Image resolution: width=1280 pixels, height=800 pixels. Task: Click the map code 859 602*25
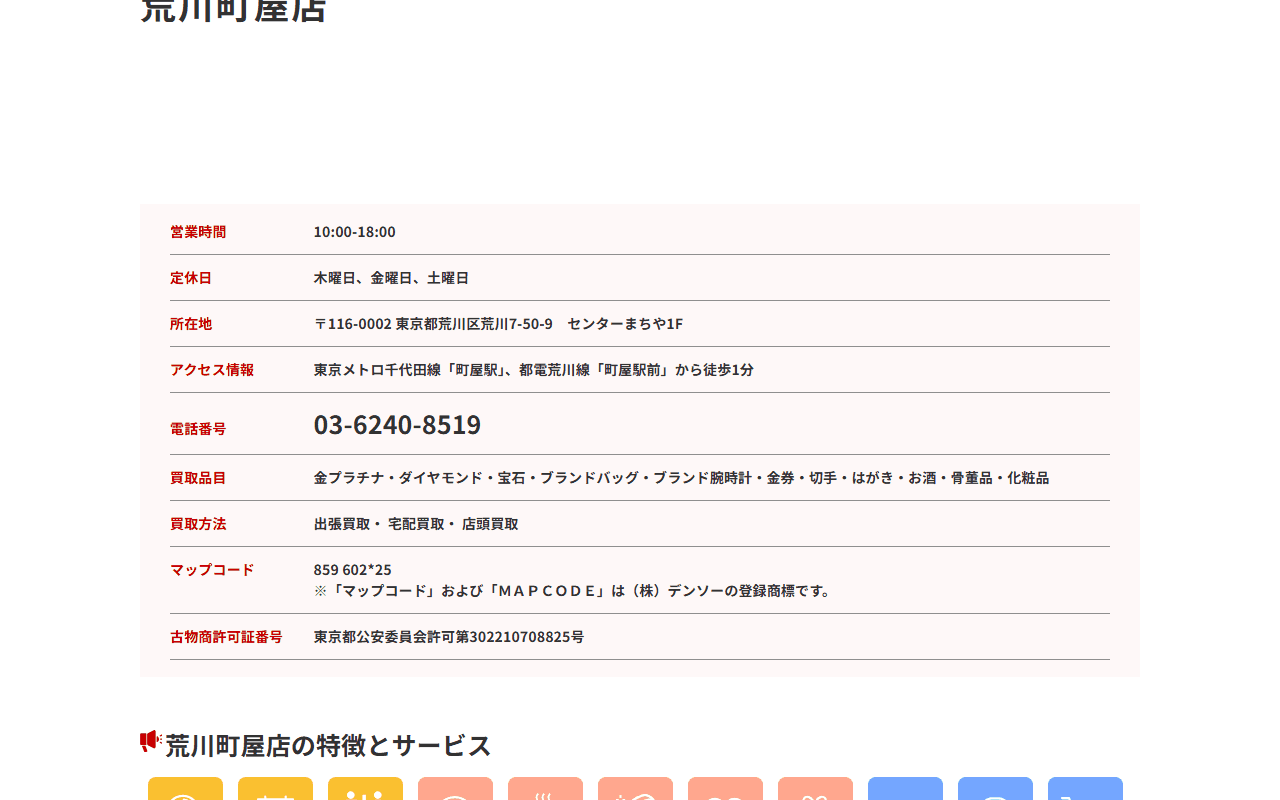(353, 570)
